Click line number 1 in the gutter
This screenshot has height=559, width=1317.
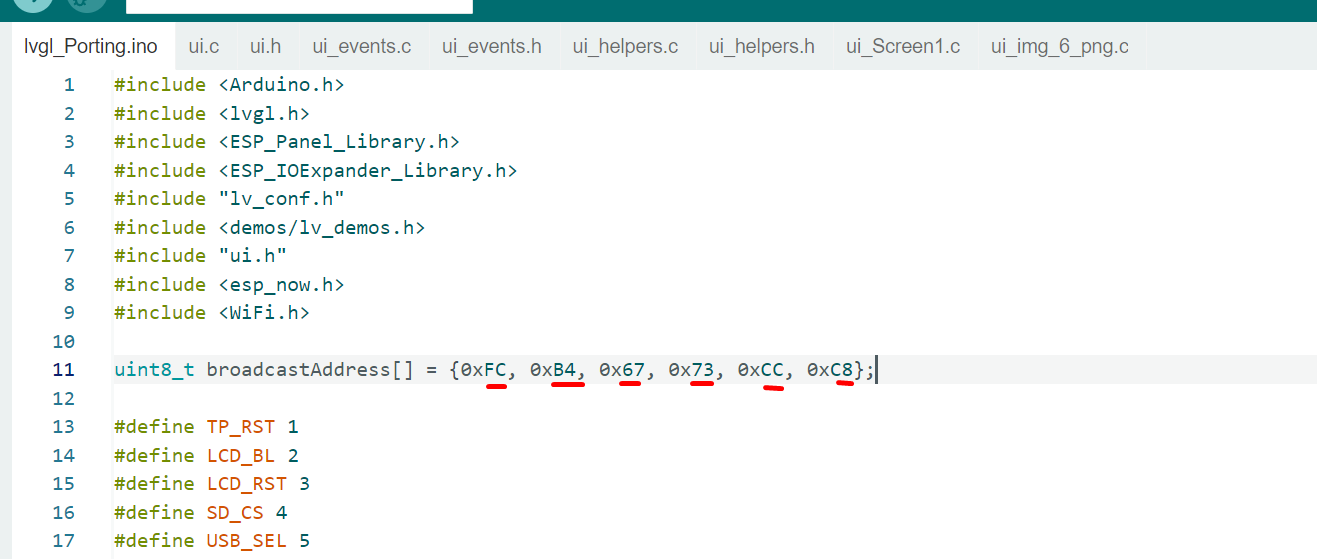click(69, 85)
